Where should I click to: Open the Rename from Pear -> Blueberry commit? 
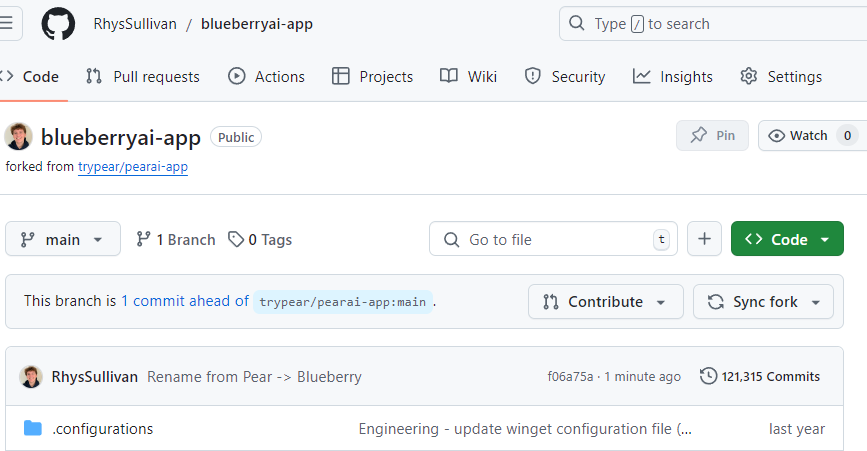tap(254, 376)
